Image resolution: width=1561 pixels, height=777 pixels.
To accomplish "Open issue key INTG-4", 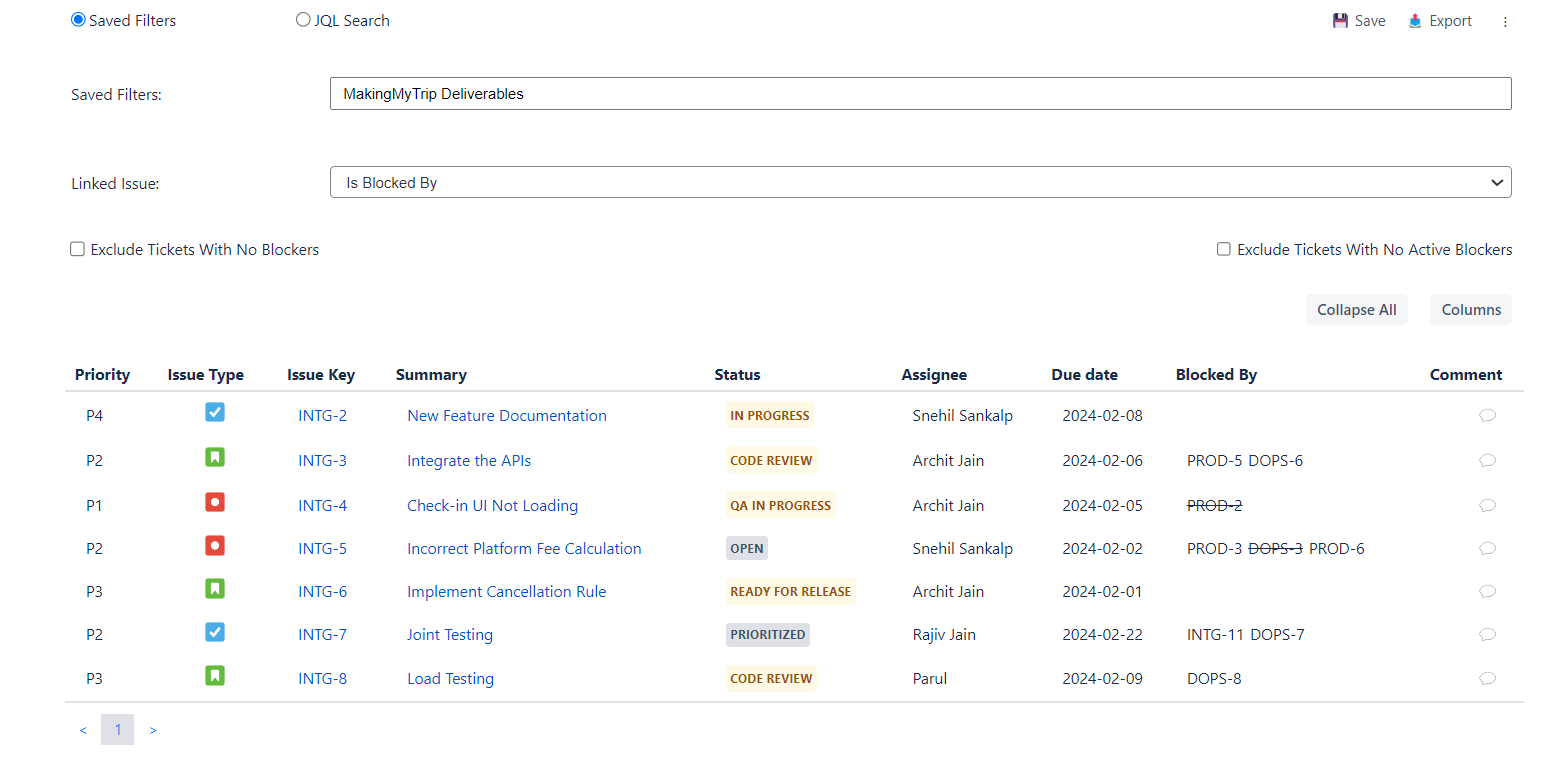I will (322, 506).
